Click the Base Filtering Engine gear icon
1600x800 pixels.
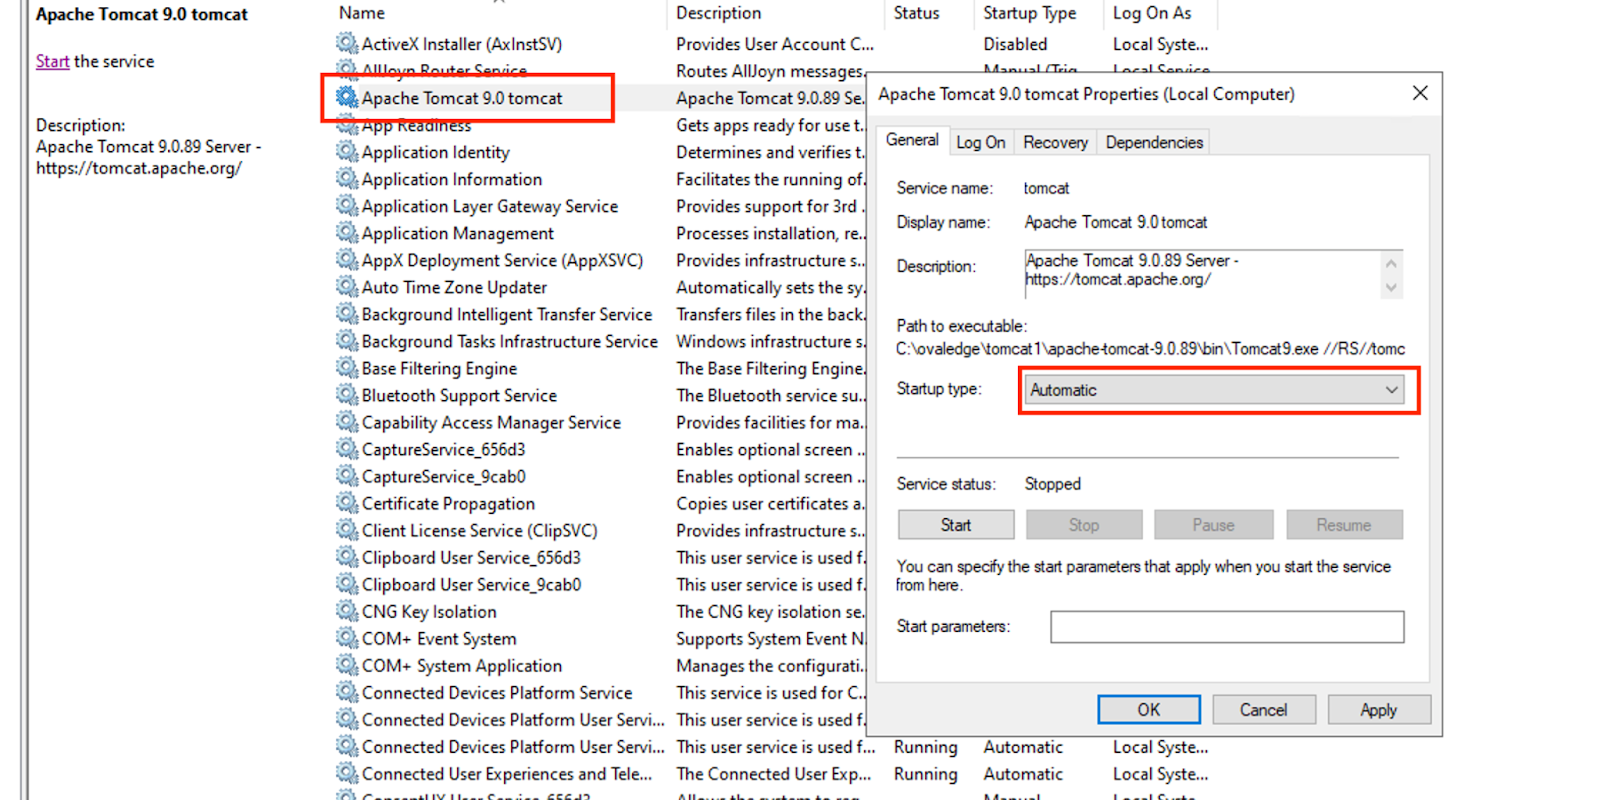[x=347, y=367]
